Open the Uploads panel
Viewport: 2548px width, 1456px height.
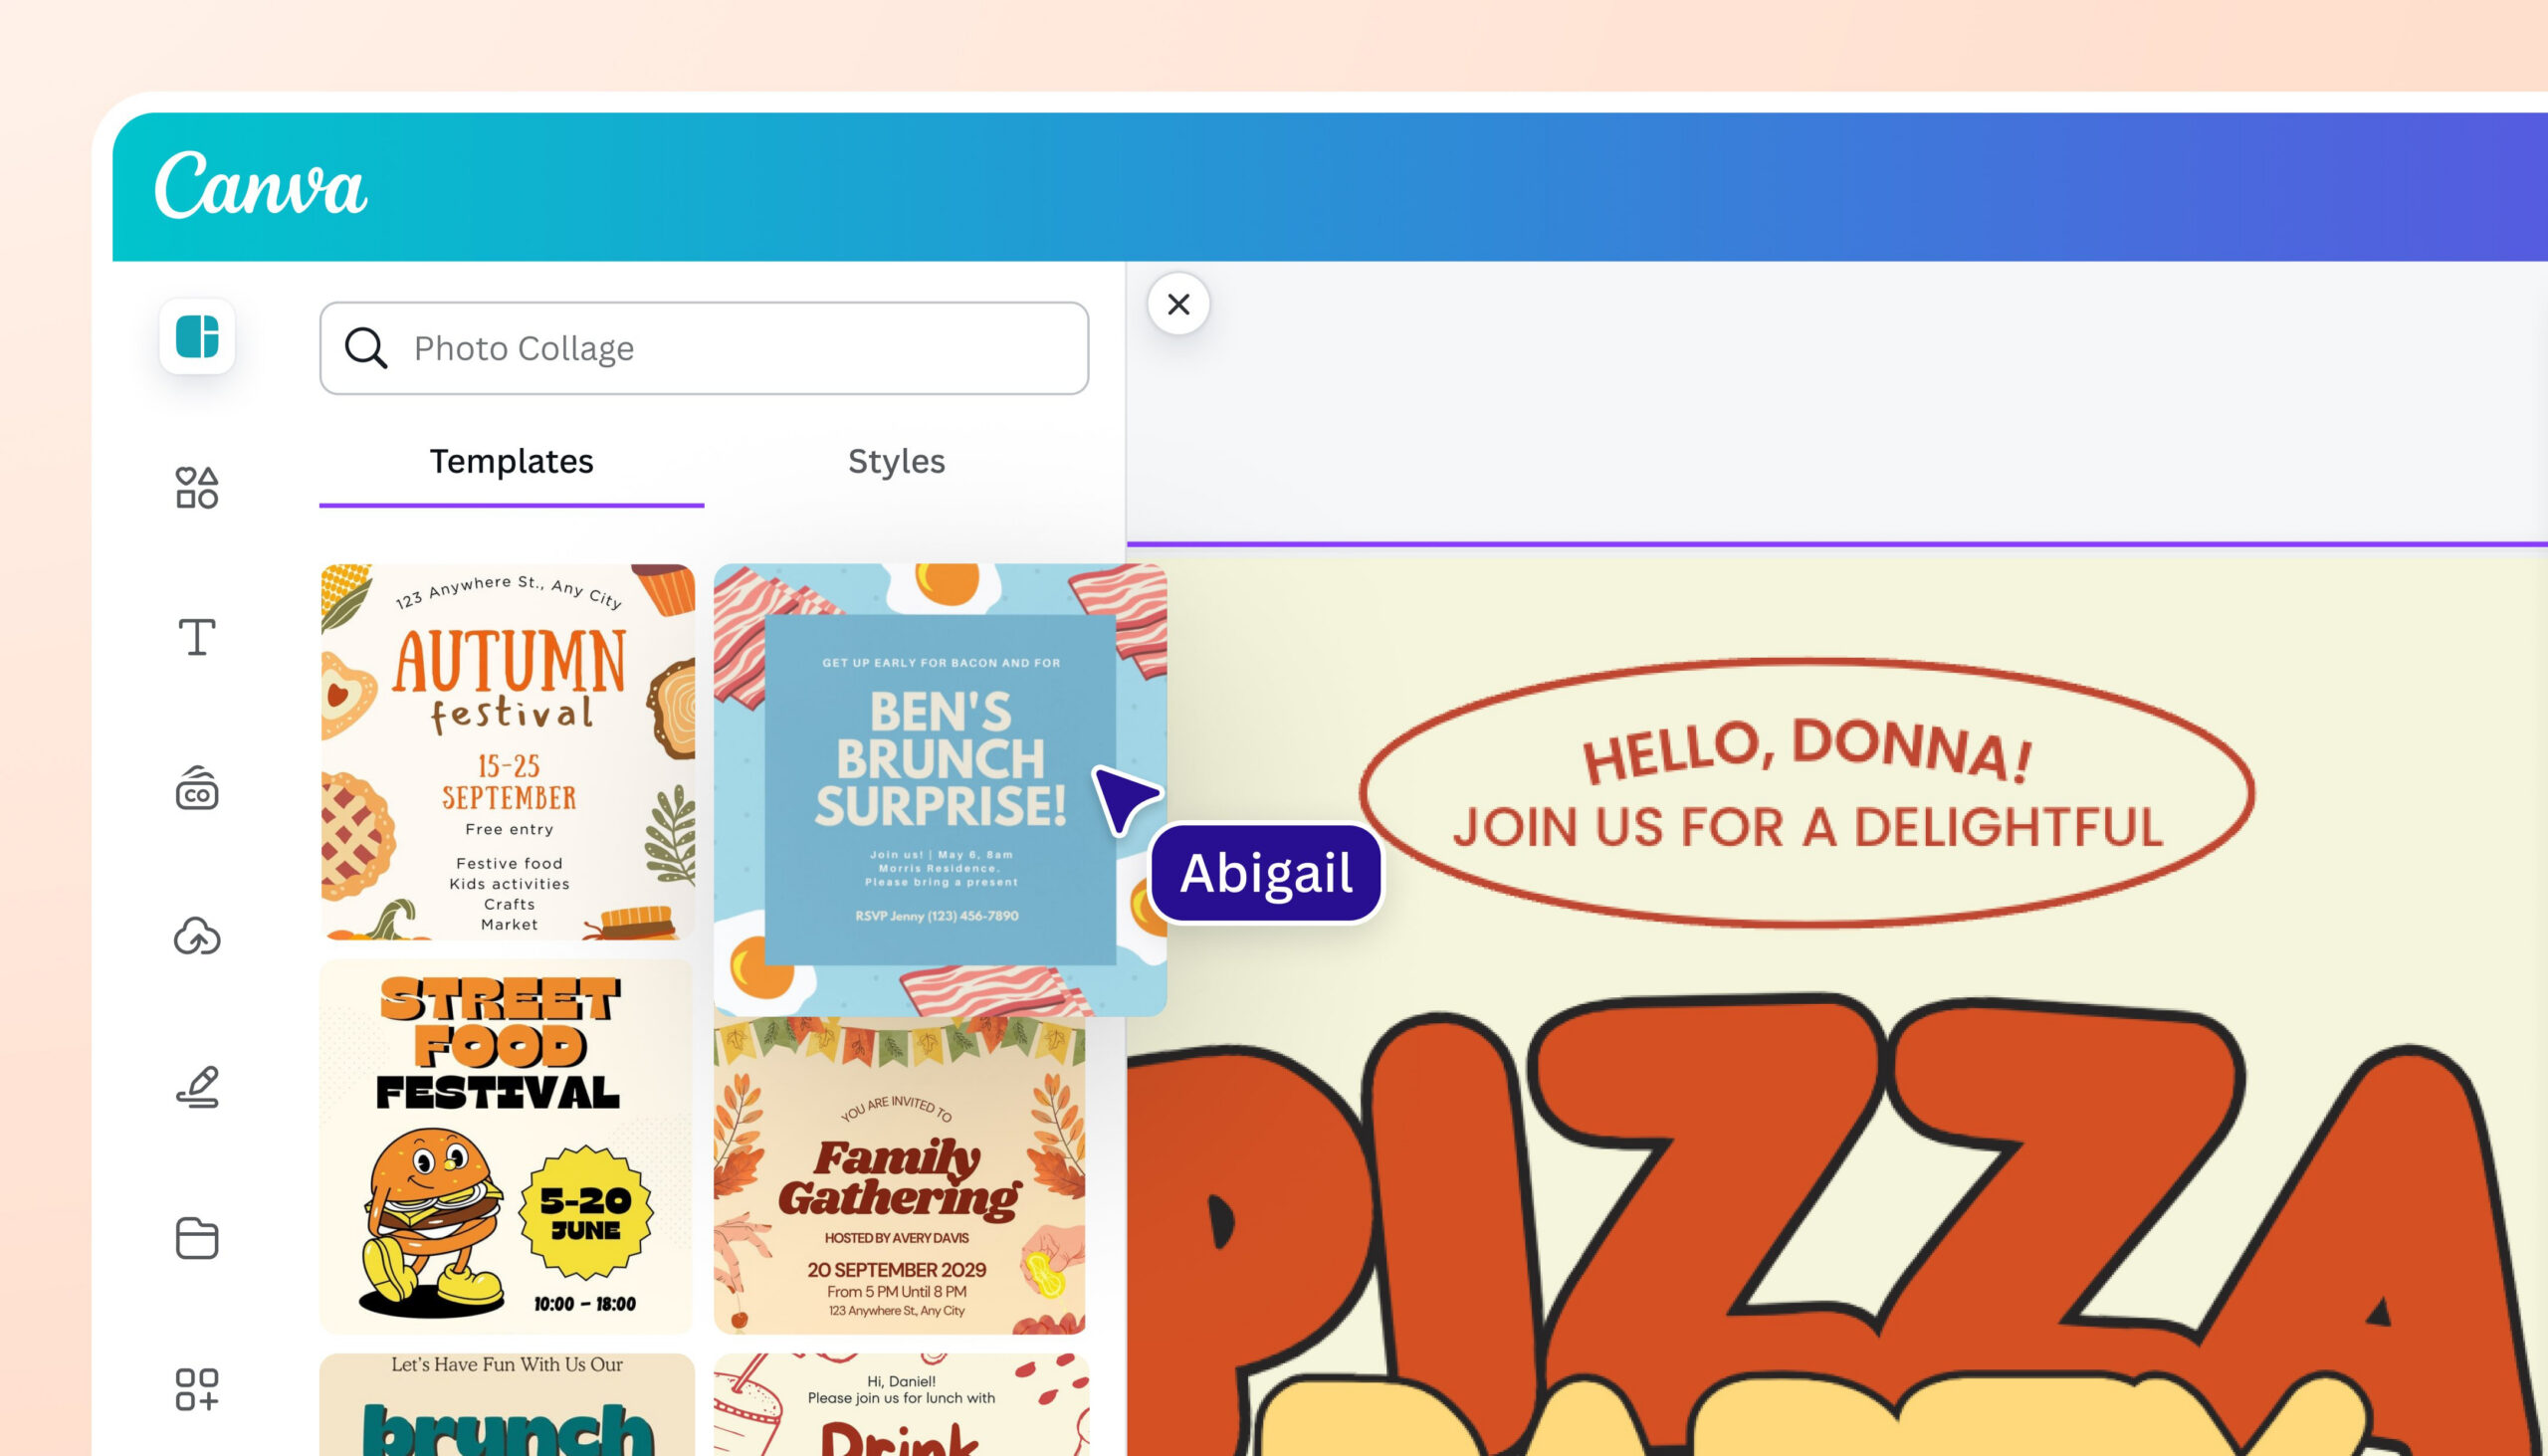point(196,937)
